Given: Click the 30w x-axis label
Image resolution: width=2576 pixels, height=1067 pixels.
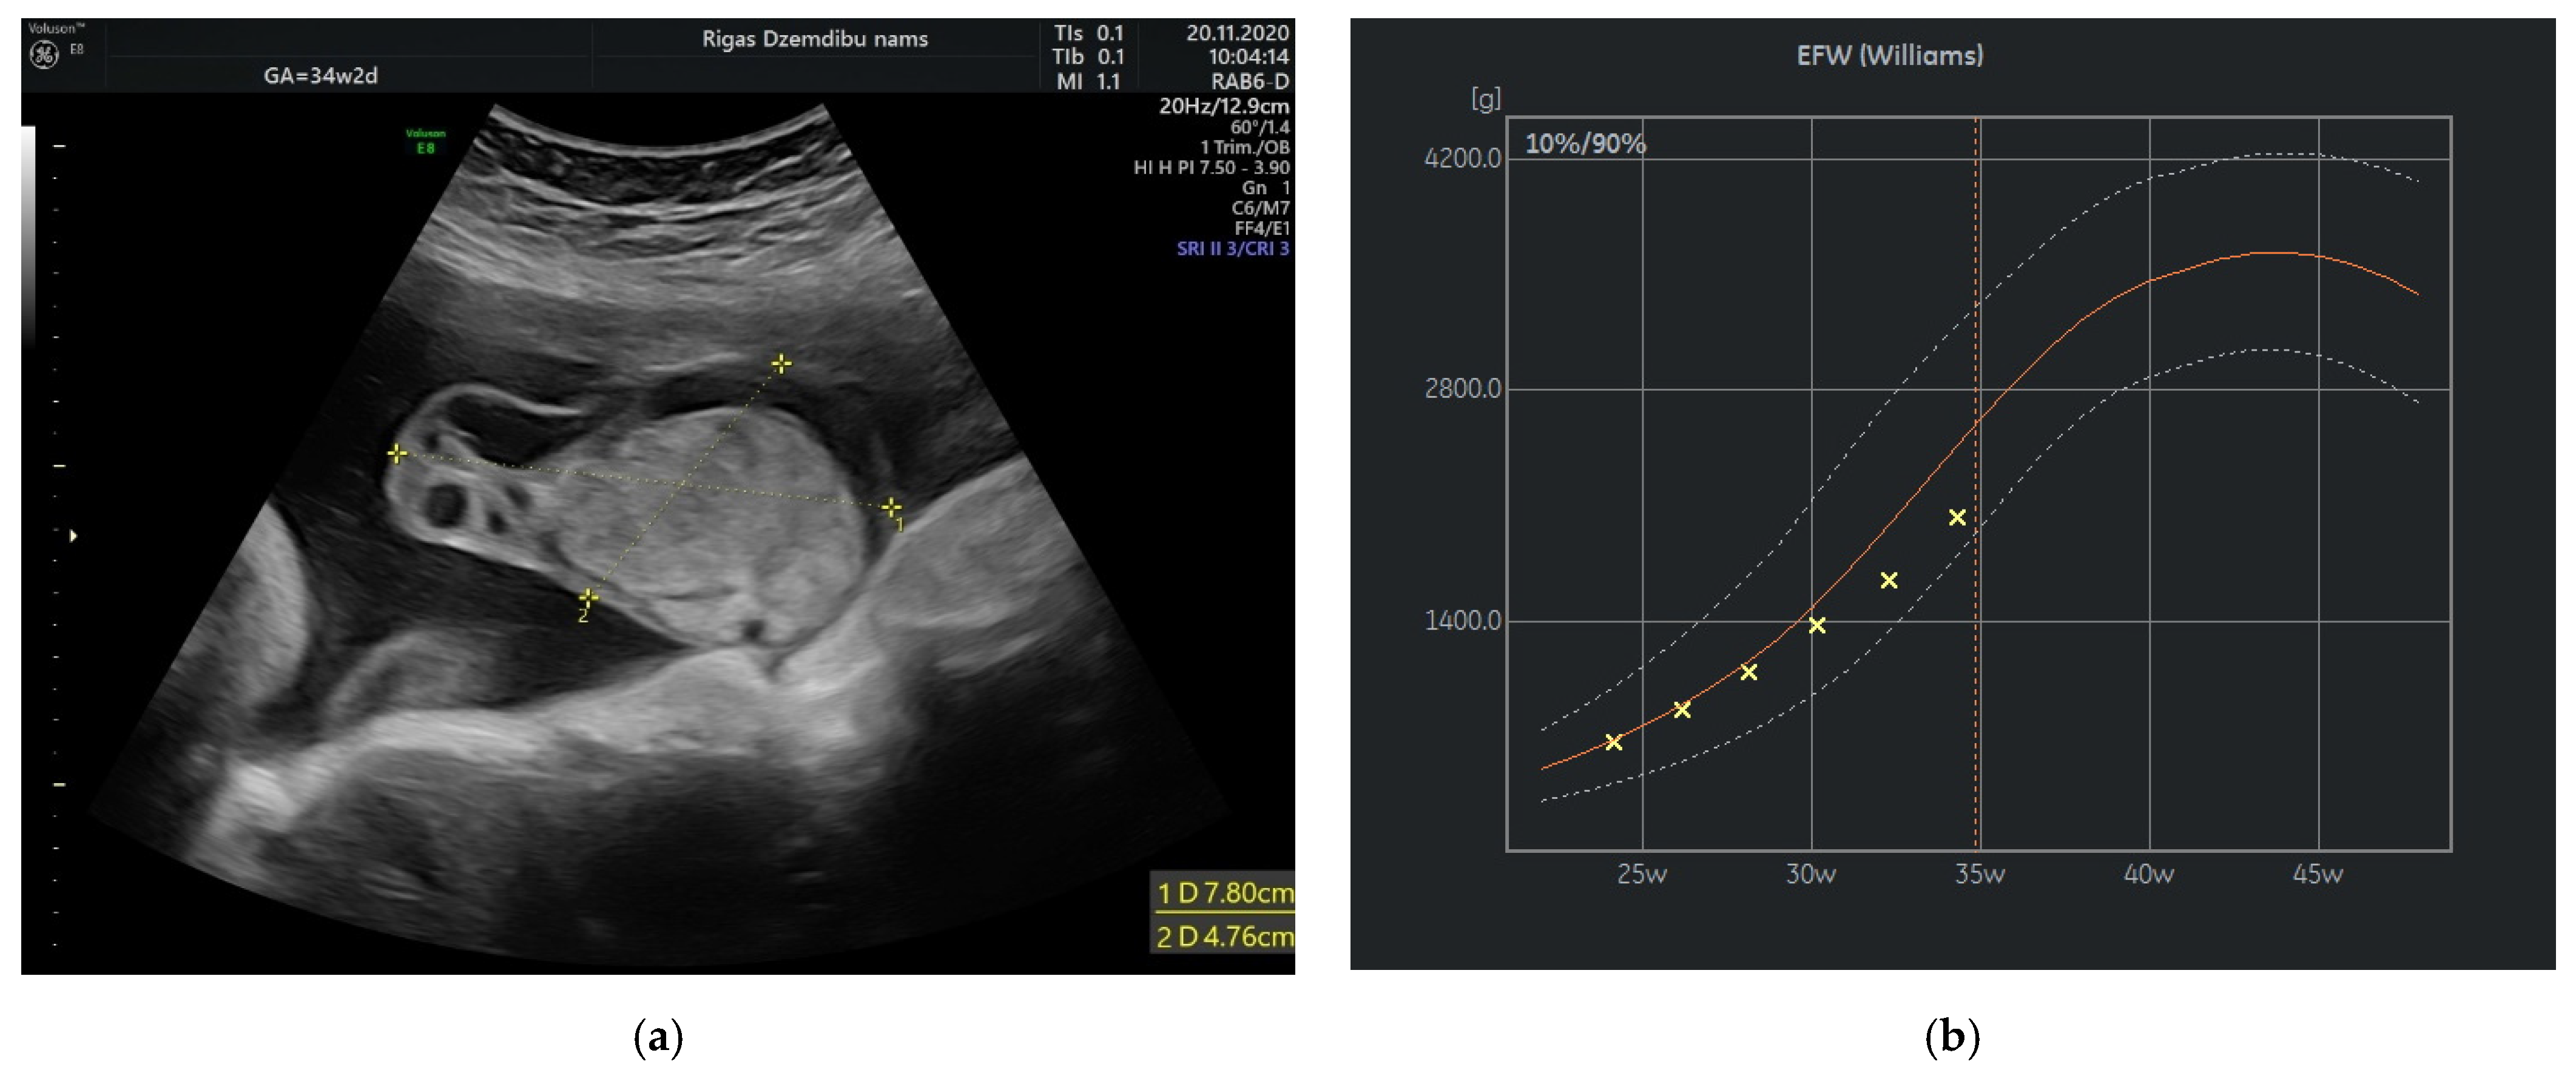Looking at the screenshot, I should click(x=1811, y=874).
